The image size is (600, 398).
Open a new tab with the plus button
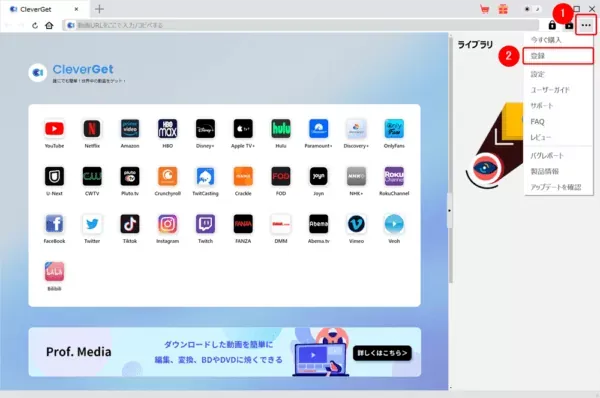point(99,9)
